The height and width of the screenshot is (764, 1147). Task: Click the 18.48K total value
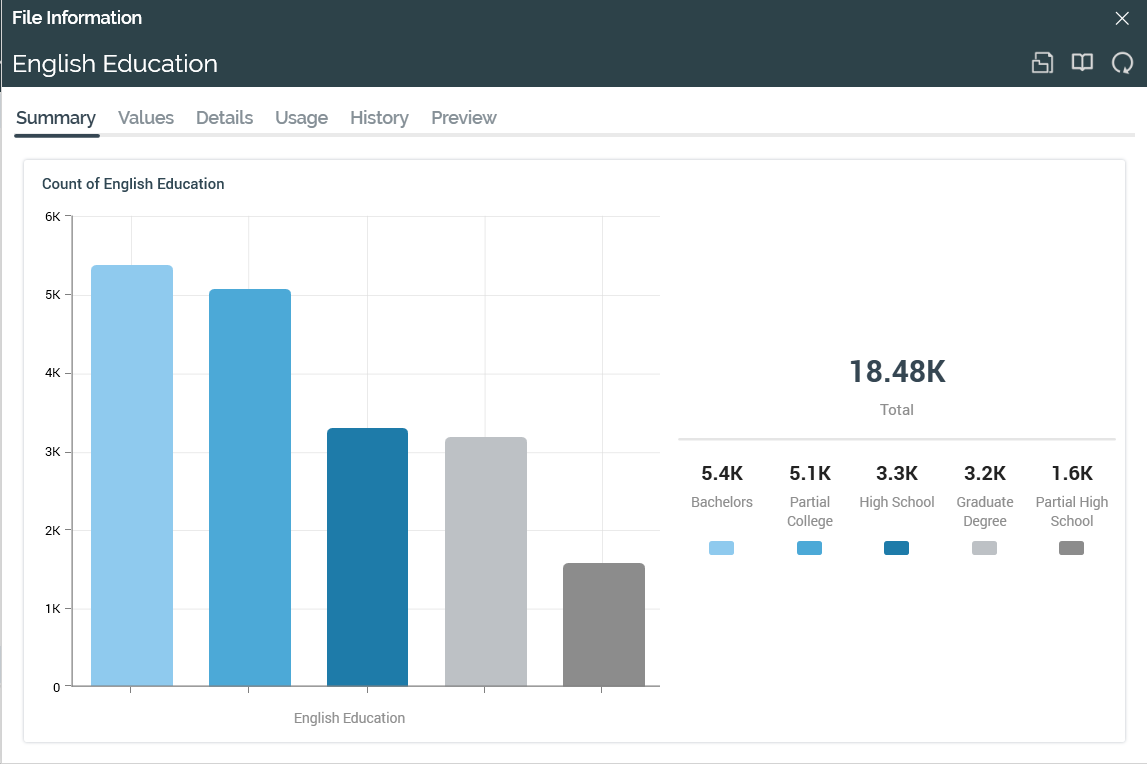(897, 372)
